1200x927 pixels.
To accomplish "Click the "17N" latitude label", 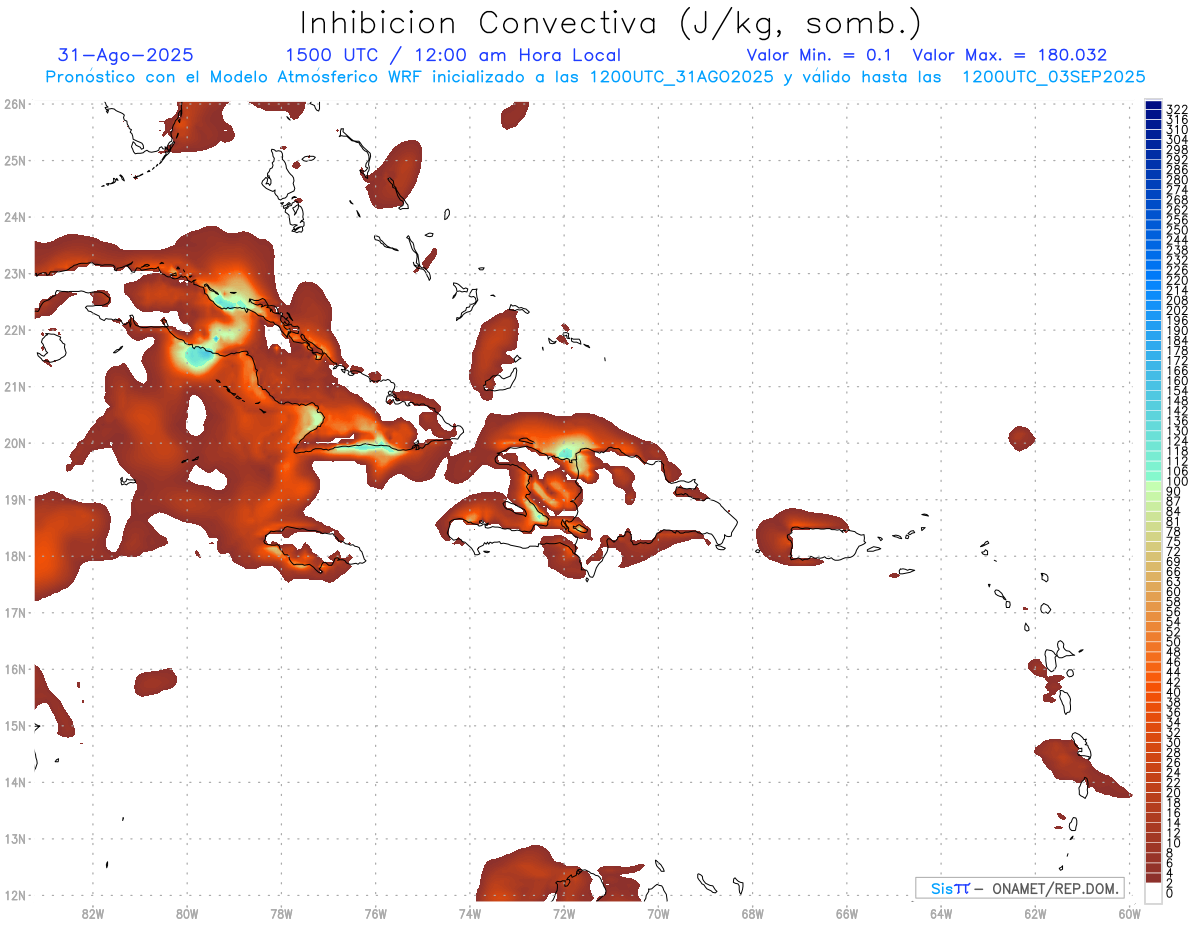I will (x=15, y=612).
